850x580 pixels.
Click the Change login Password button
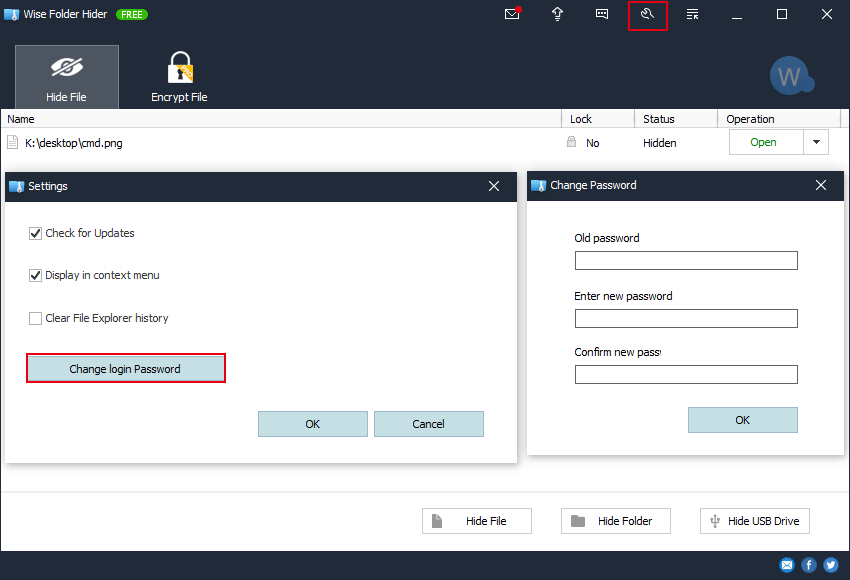click(126, 369)
